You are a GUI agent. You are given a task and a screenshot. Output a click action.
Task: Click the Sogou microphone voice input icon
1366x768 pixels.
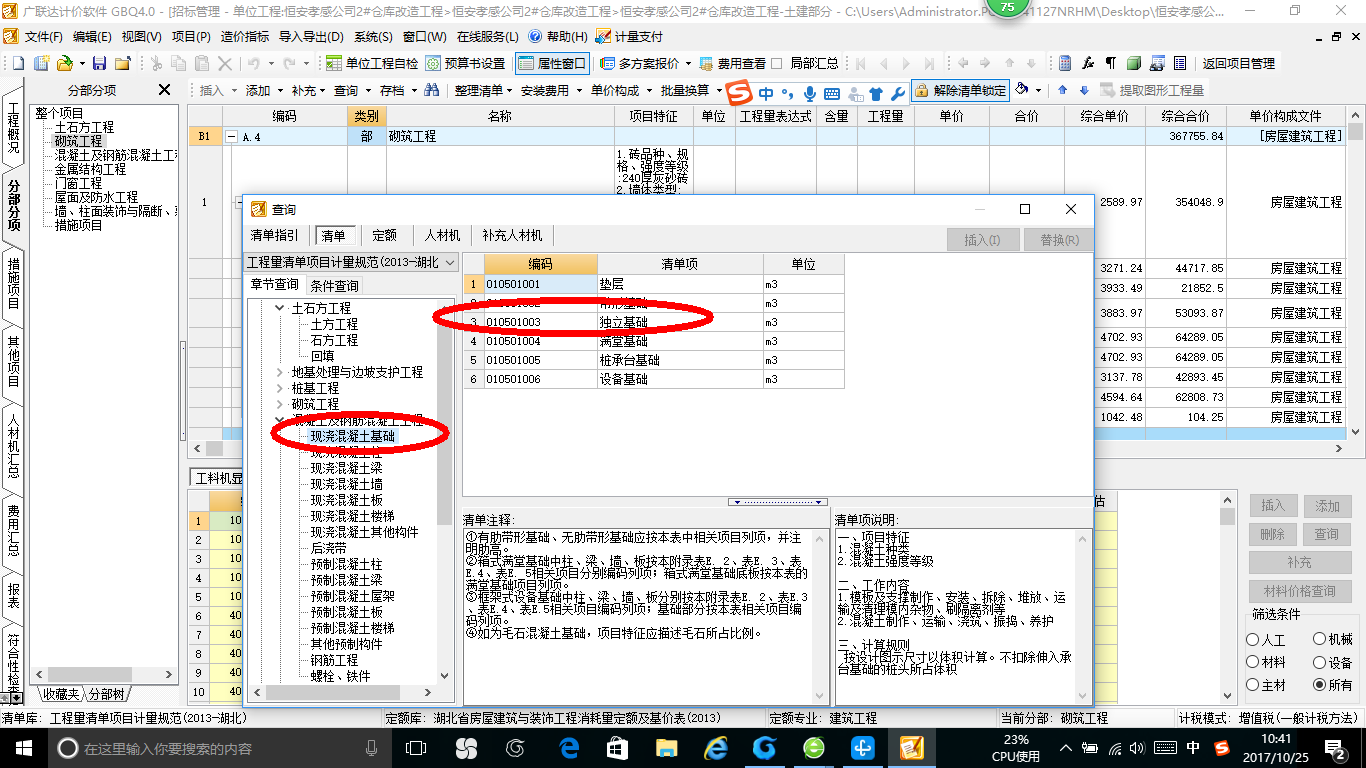pos(809,94)
